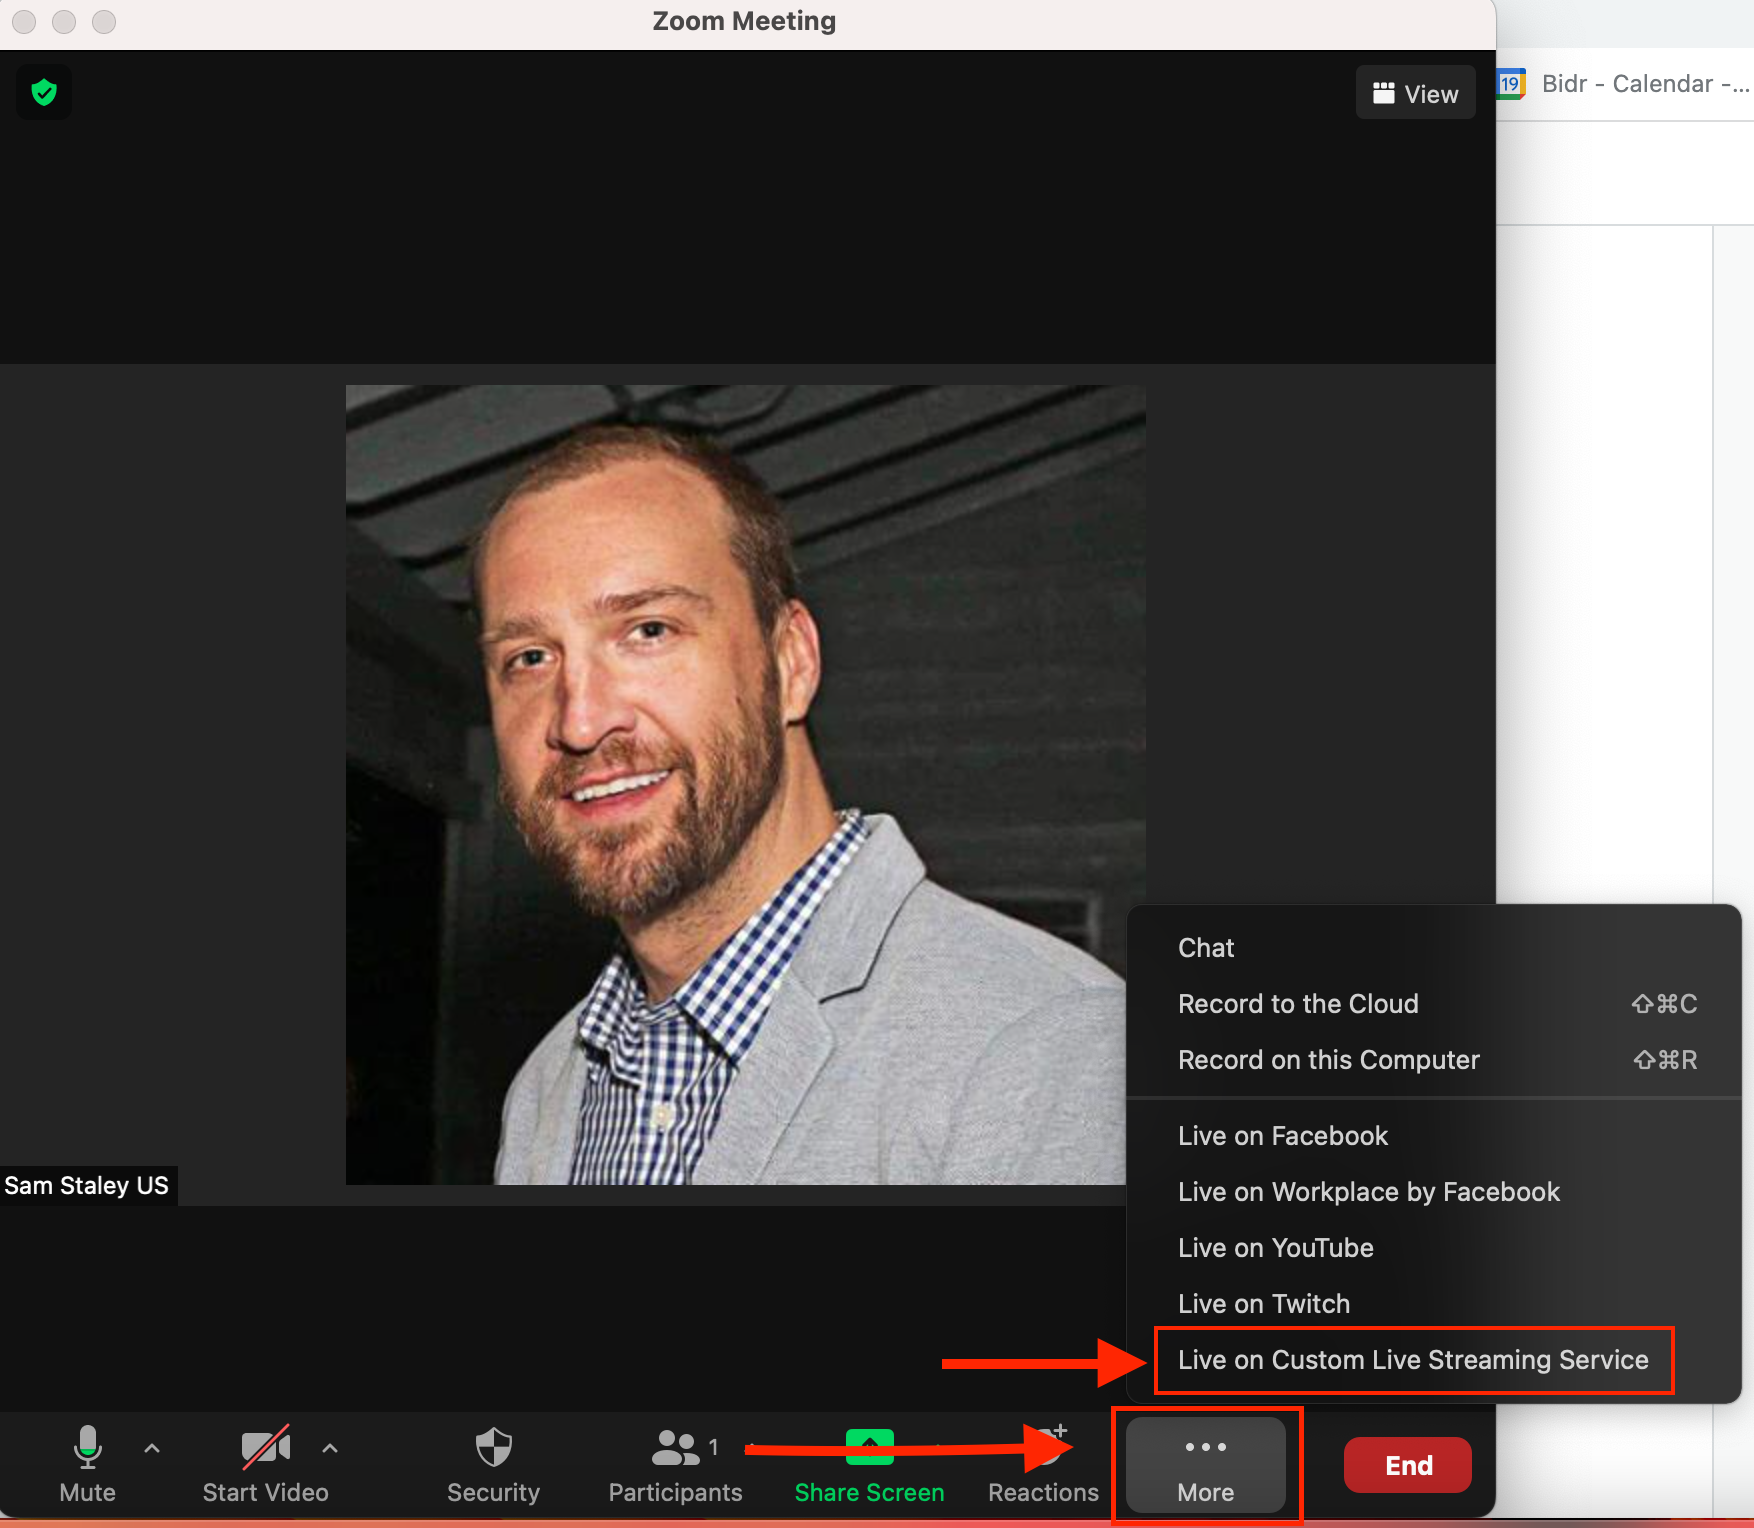Click the Google Calendar favicon in browser tab
The width and height of the screenshot is (1754, 1528).
tap(1510, 84)
